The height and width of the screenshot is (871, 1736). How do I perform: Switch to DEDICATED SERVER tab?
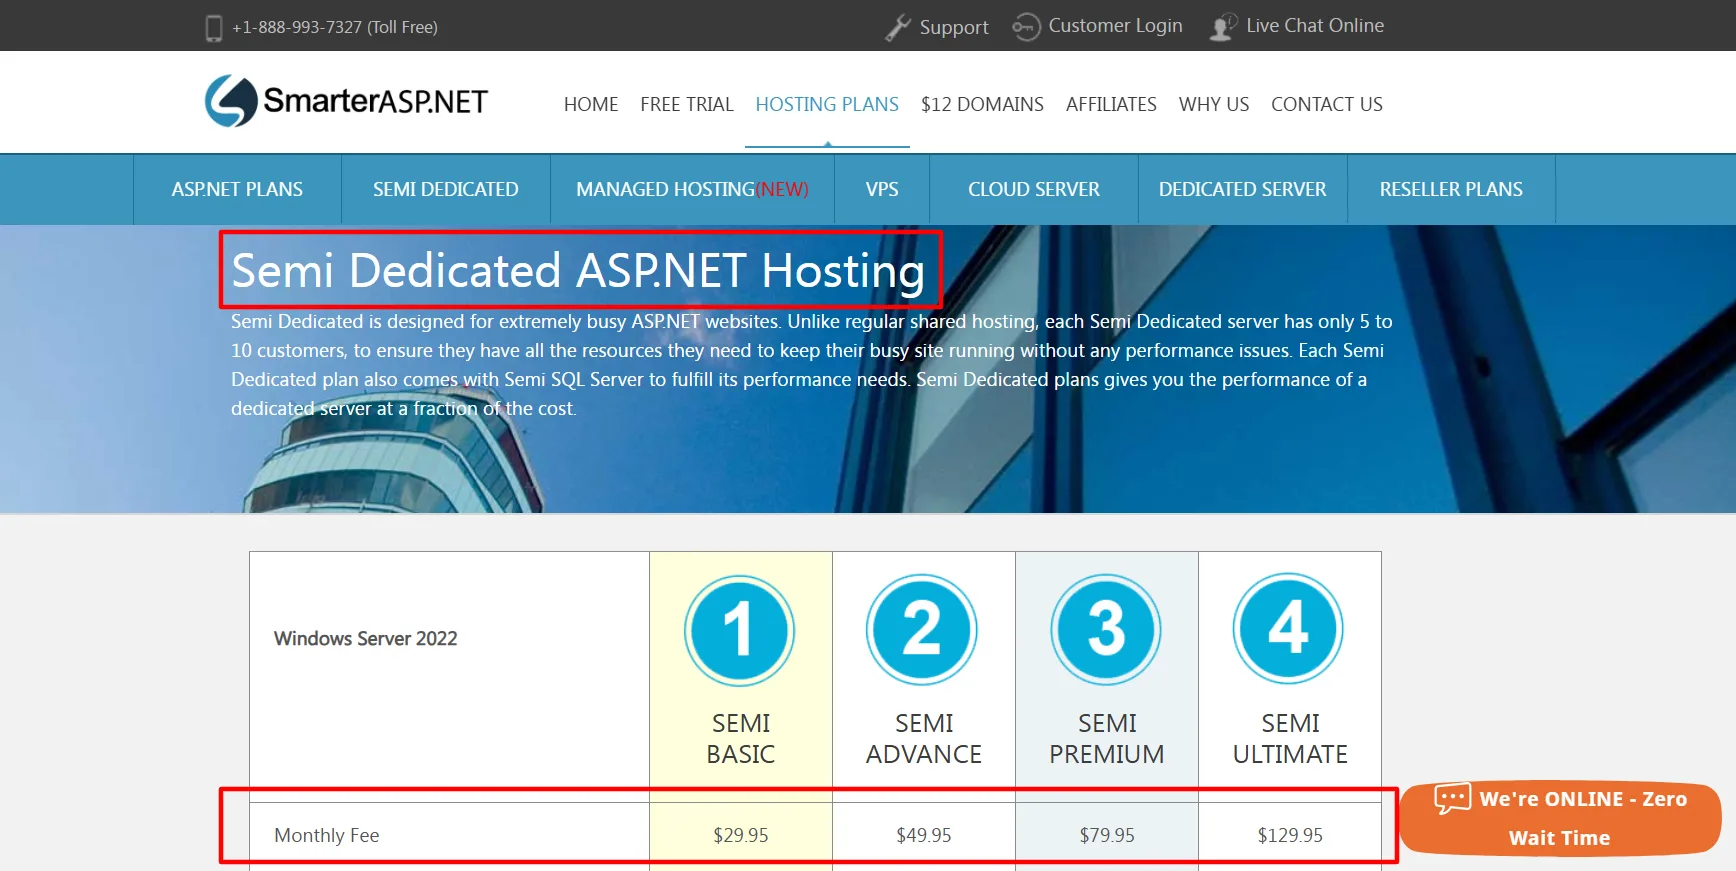click(1243, 189)
